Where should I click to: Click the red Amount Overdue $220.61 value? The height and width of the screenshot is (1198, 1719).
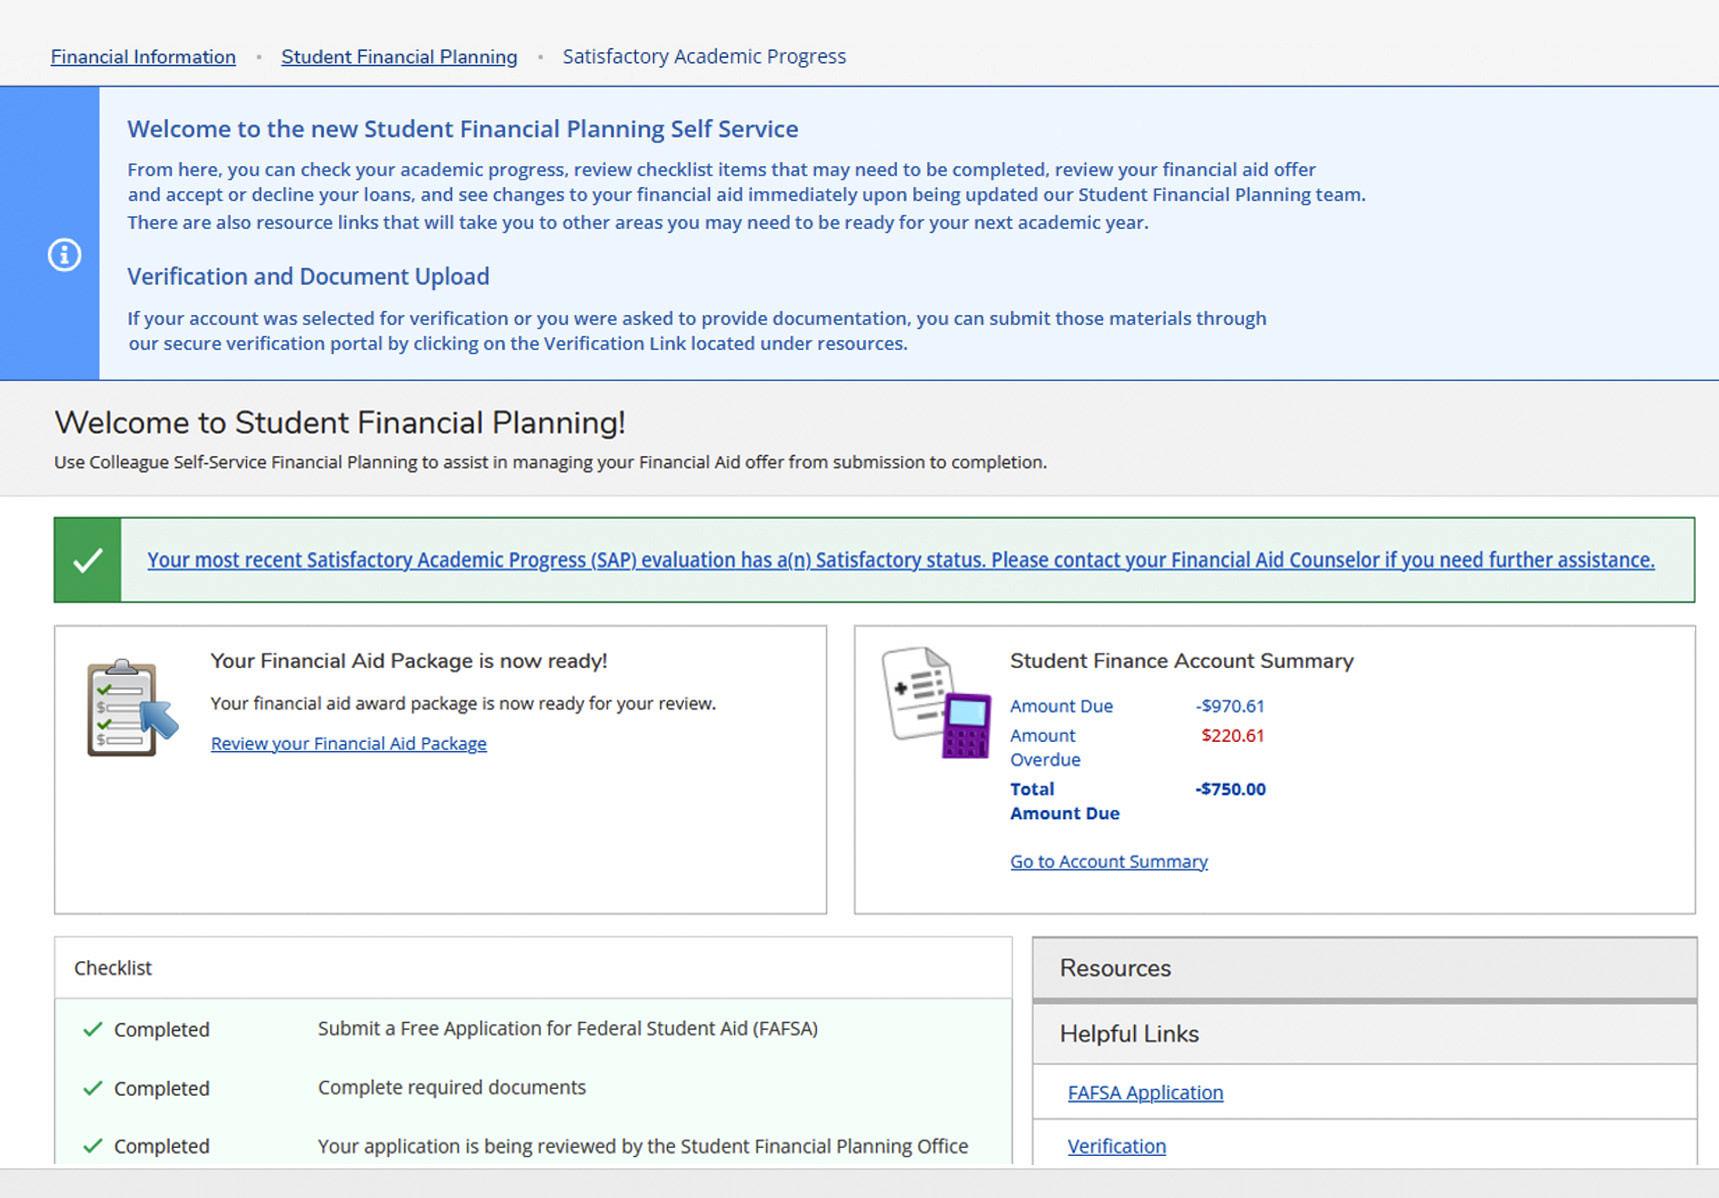[x=1232, y=736]
